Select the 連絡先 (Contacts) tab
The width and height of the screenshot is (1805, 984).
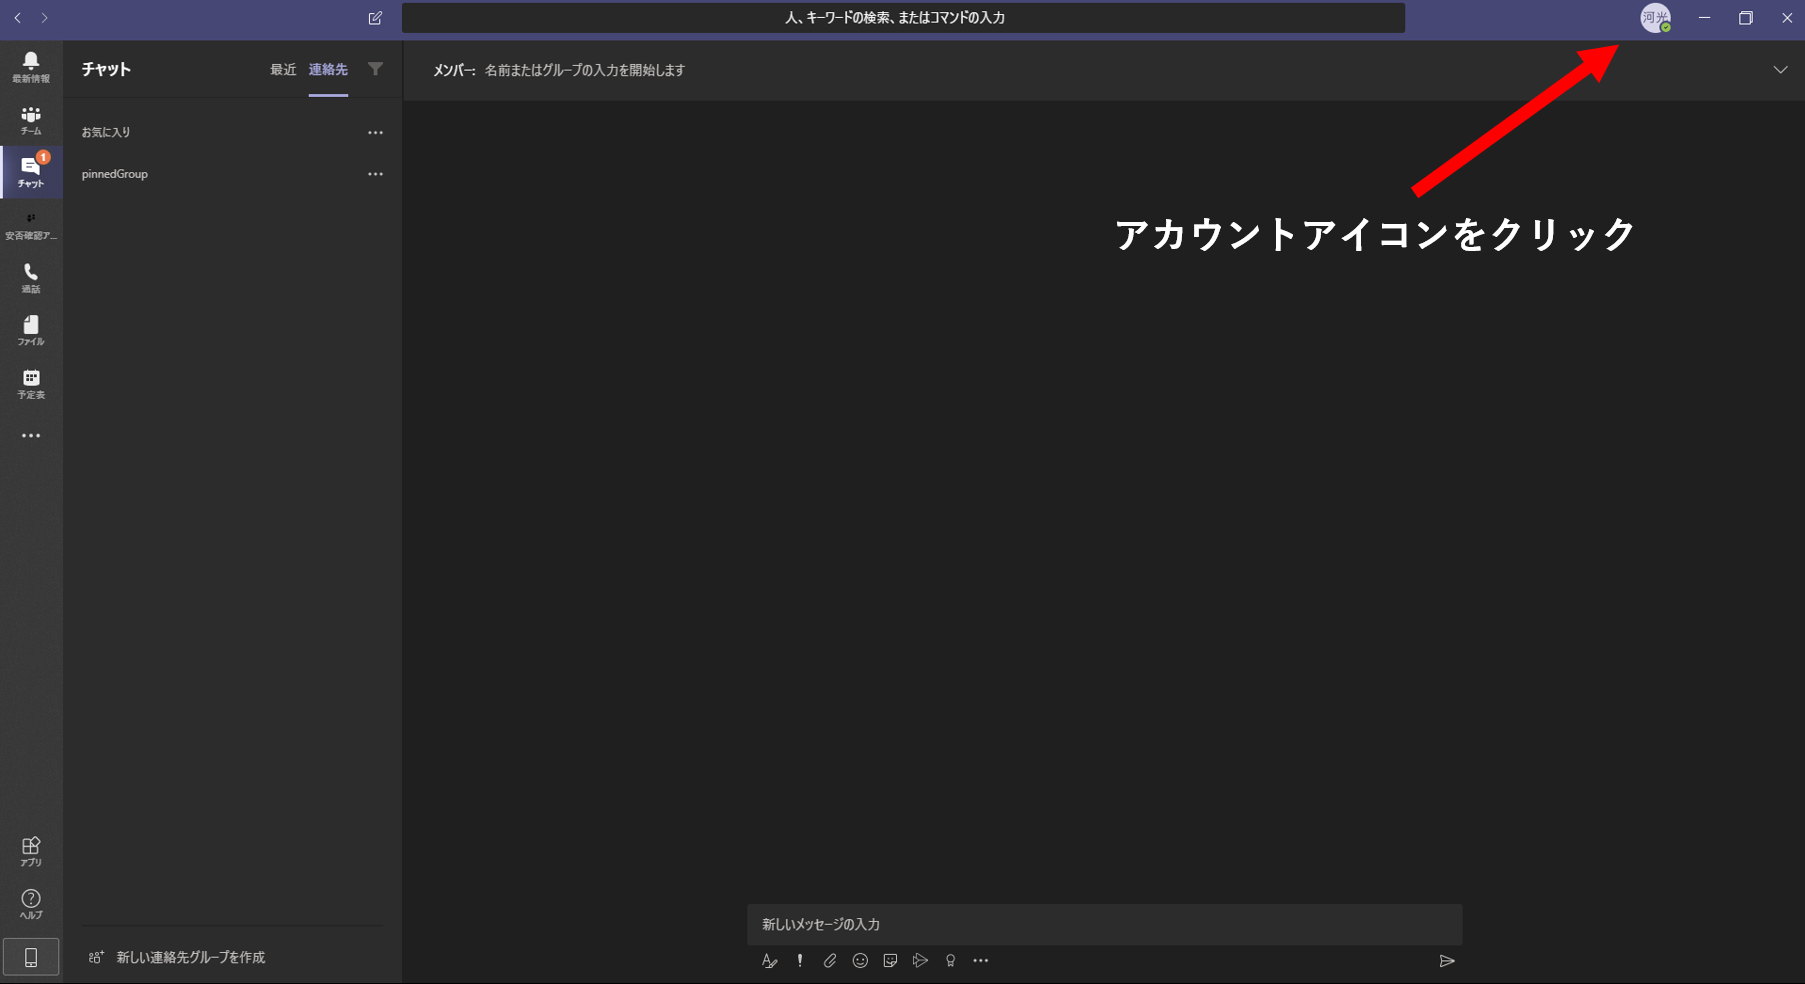point(328,70)
